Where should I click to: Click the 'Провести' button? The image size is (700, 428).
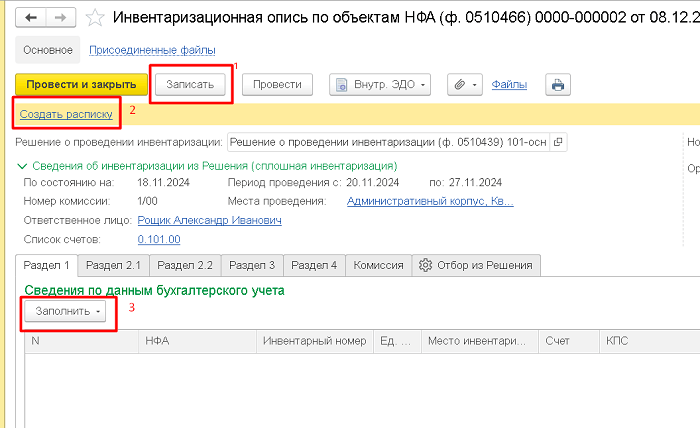pos(277,85)
